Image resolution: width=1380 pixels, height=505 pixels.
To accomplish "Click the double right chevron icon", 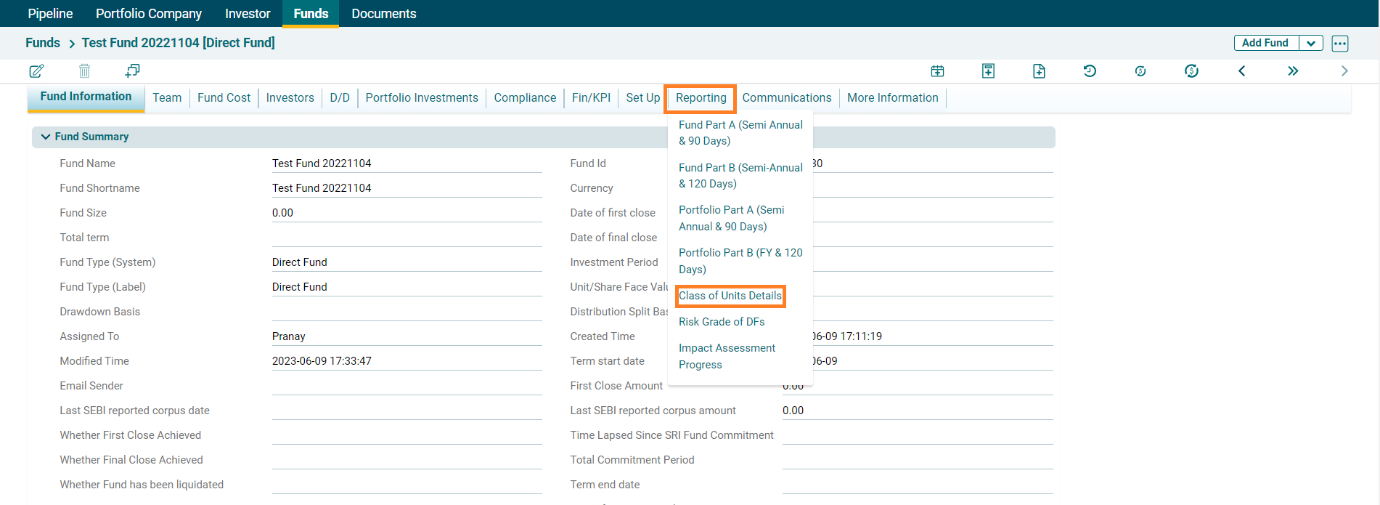I will (1293, 71).
